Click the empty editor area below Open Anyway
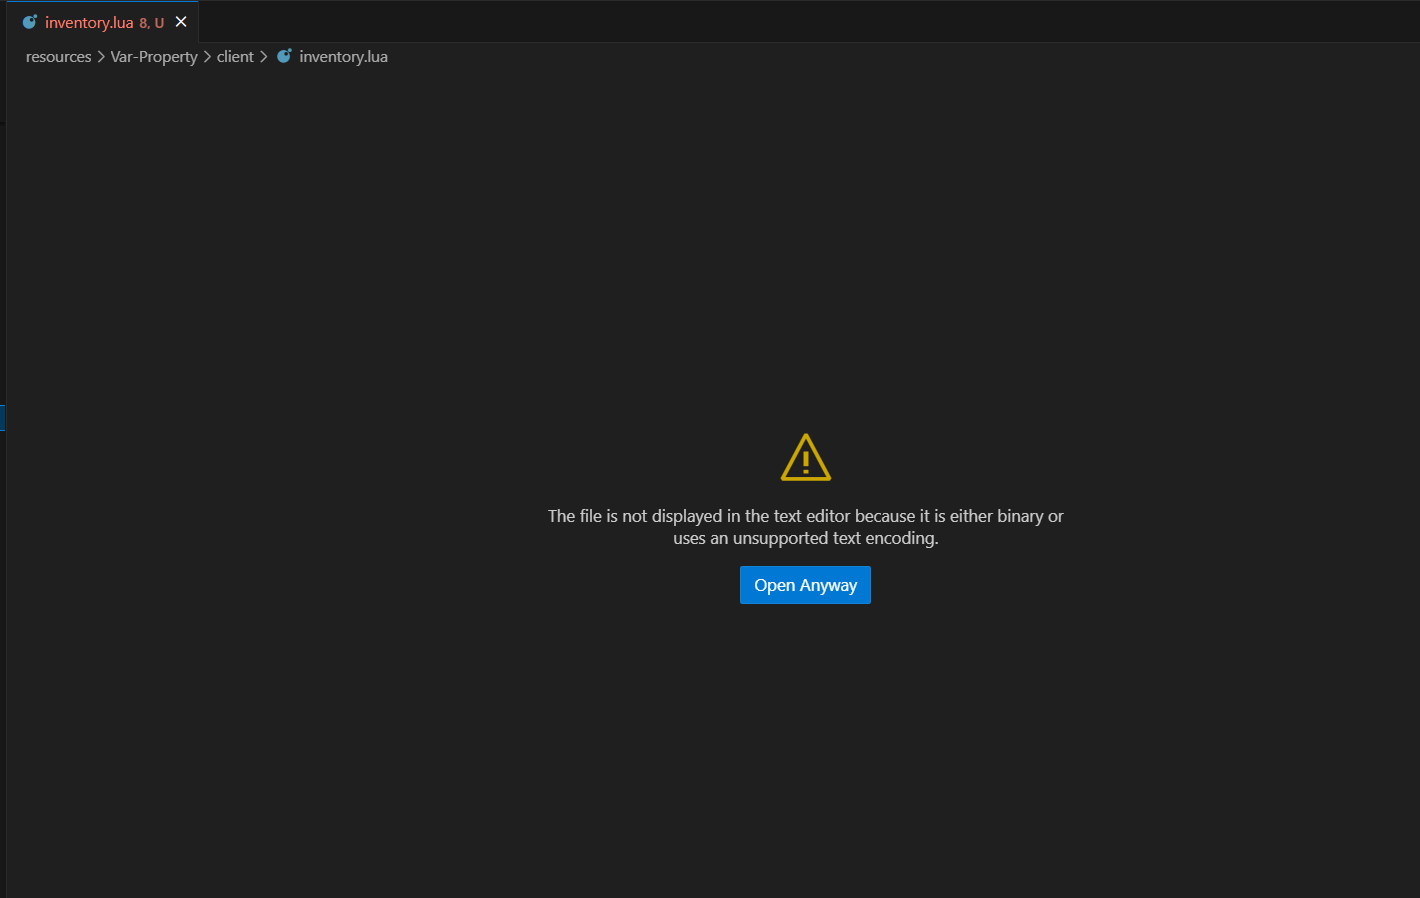1420x898 pixels. click(805, 750)
